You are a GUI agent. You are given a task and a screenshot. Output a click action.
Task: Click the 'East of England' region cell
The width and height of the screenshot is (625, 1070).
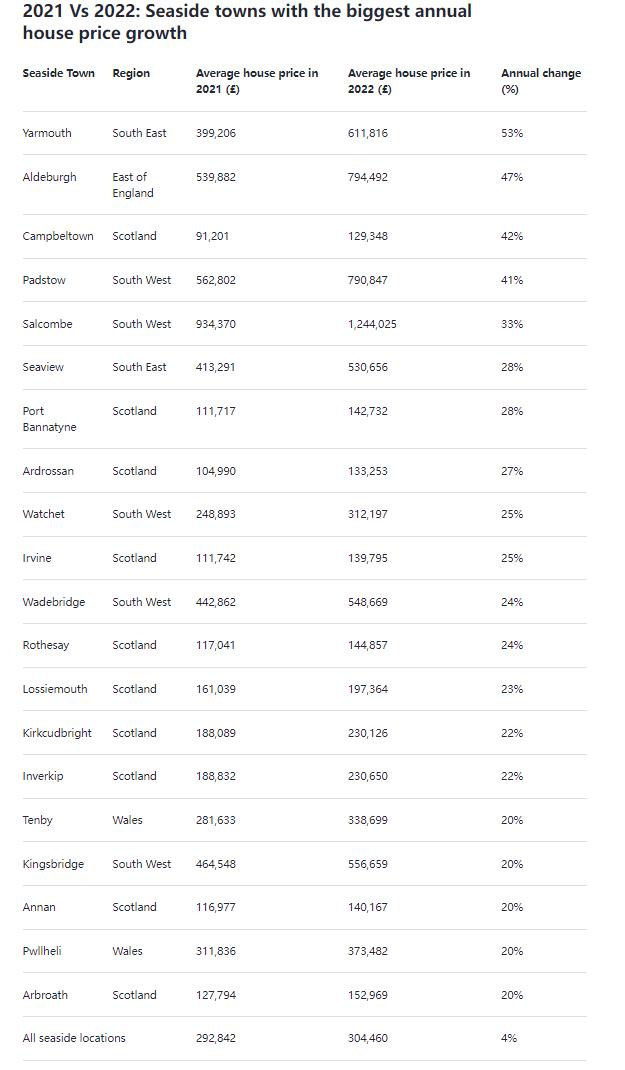[x=133, y=185]
